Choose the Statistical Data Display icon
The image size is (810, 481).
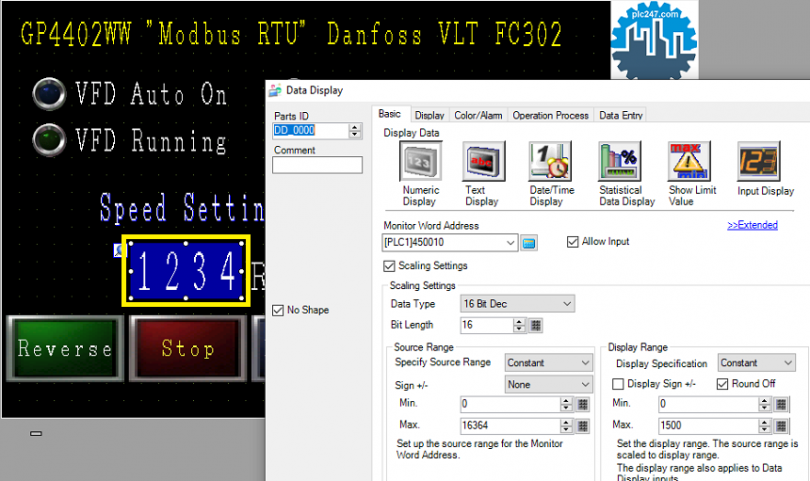[x=619, y=161]
